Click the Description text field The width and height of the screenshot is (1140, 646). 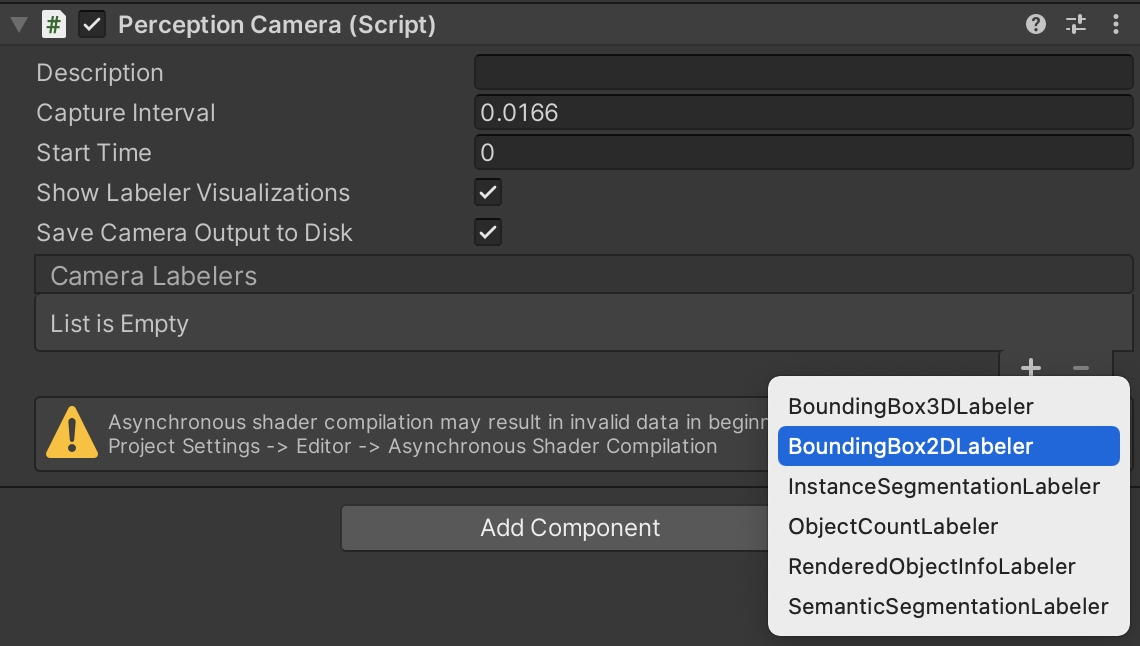click(803, 73)
